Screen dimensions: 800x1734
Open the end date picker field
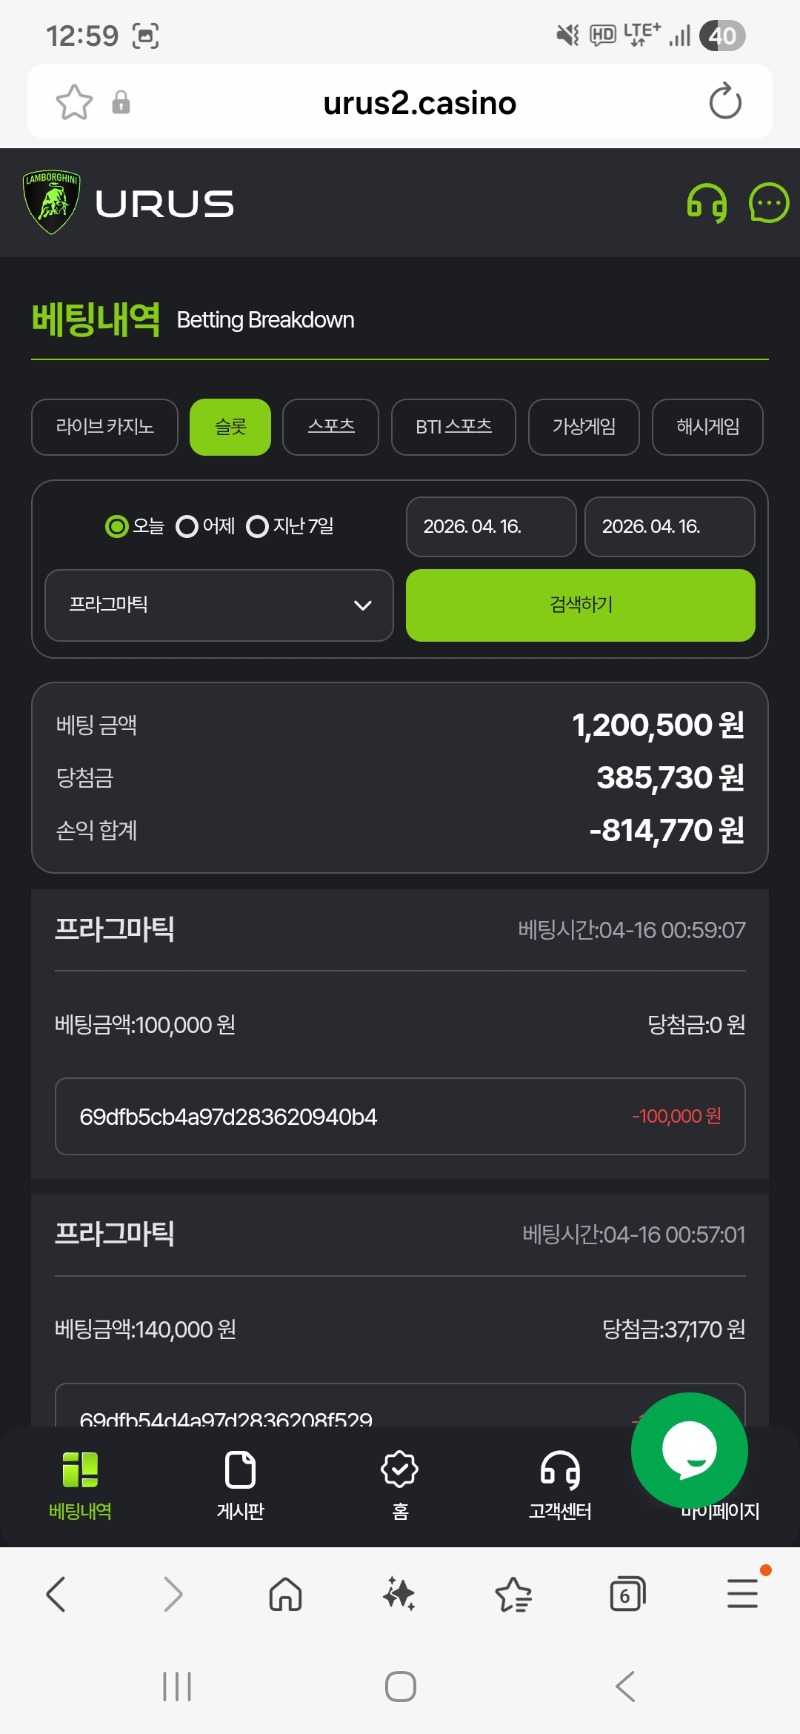coord(669,526)
